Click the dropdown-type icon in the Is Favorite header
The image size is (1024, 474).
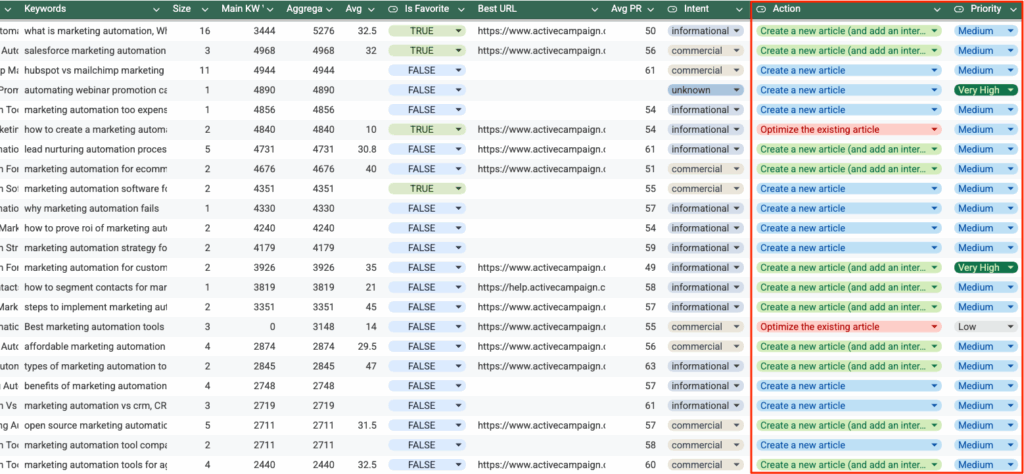pyautogui.click(x=394, y=8)
